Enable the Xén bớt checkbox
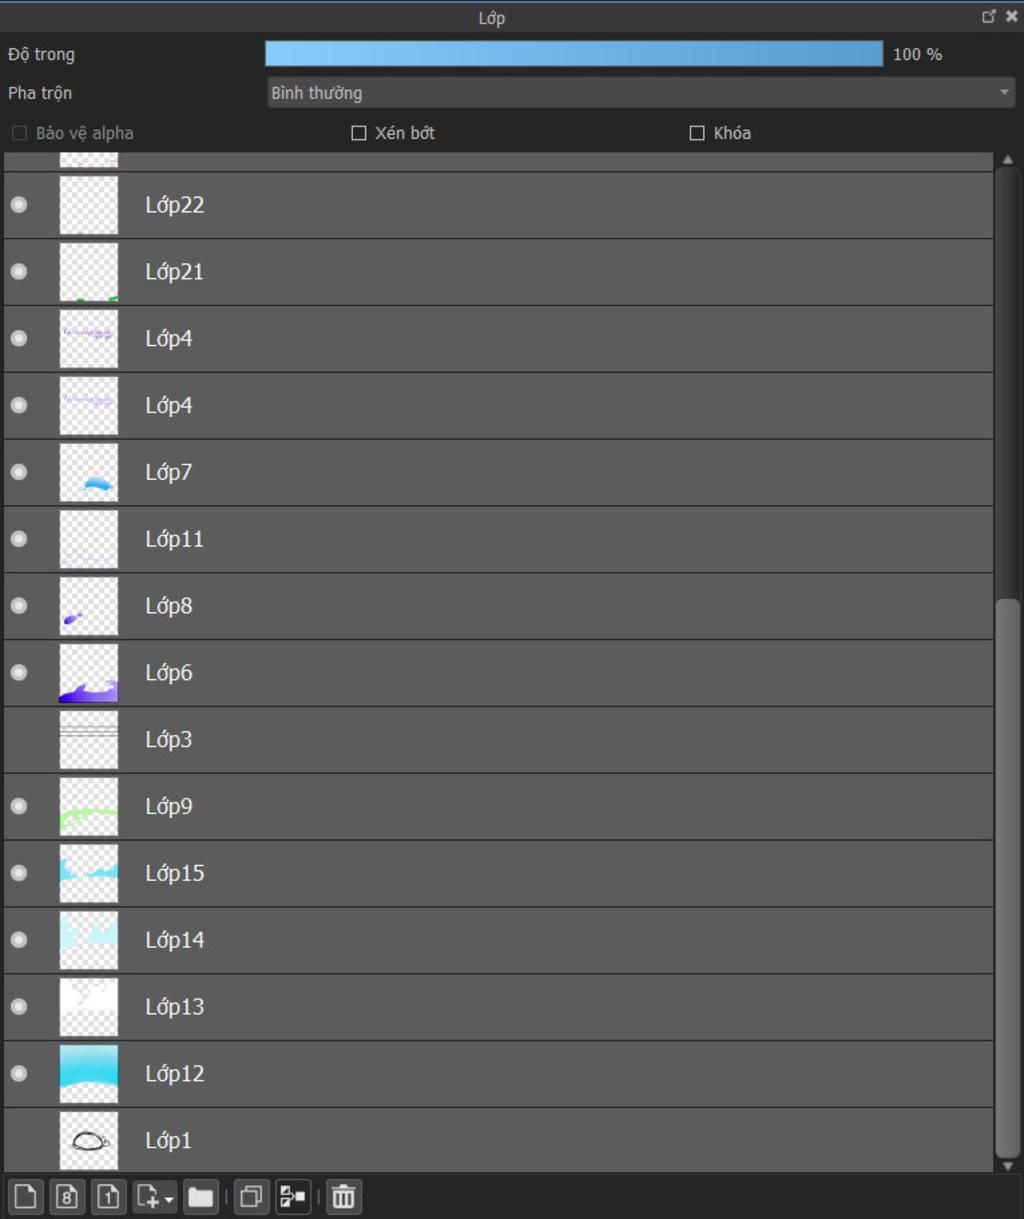The height and width of the screenshot is (1219, 1024). click(x=359, y=133)
